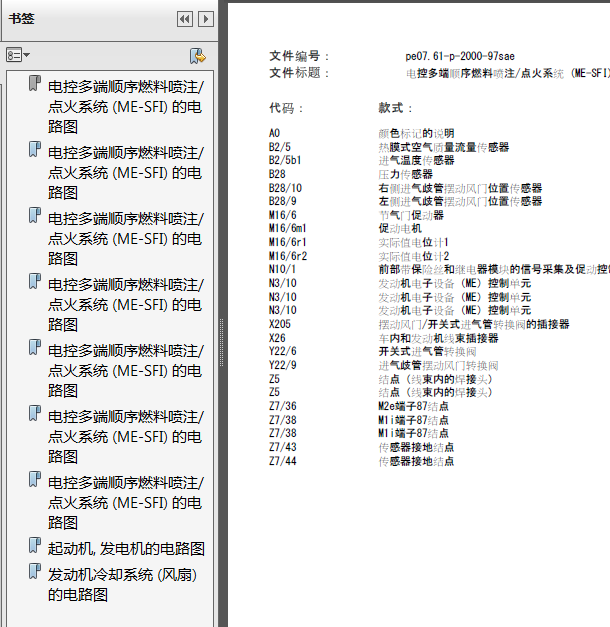This screenshot has height=627, width=610.
Task: Open the last (seventh) ME-SFI bookmark
Action: (x=126, y=503)
